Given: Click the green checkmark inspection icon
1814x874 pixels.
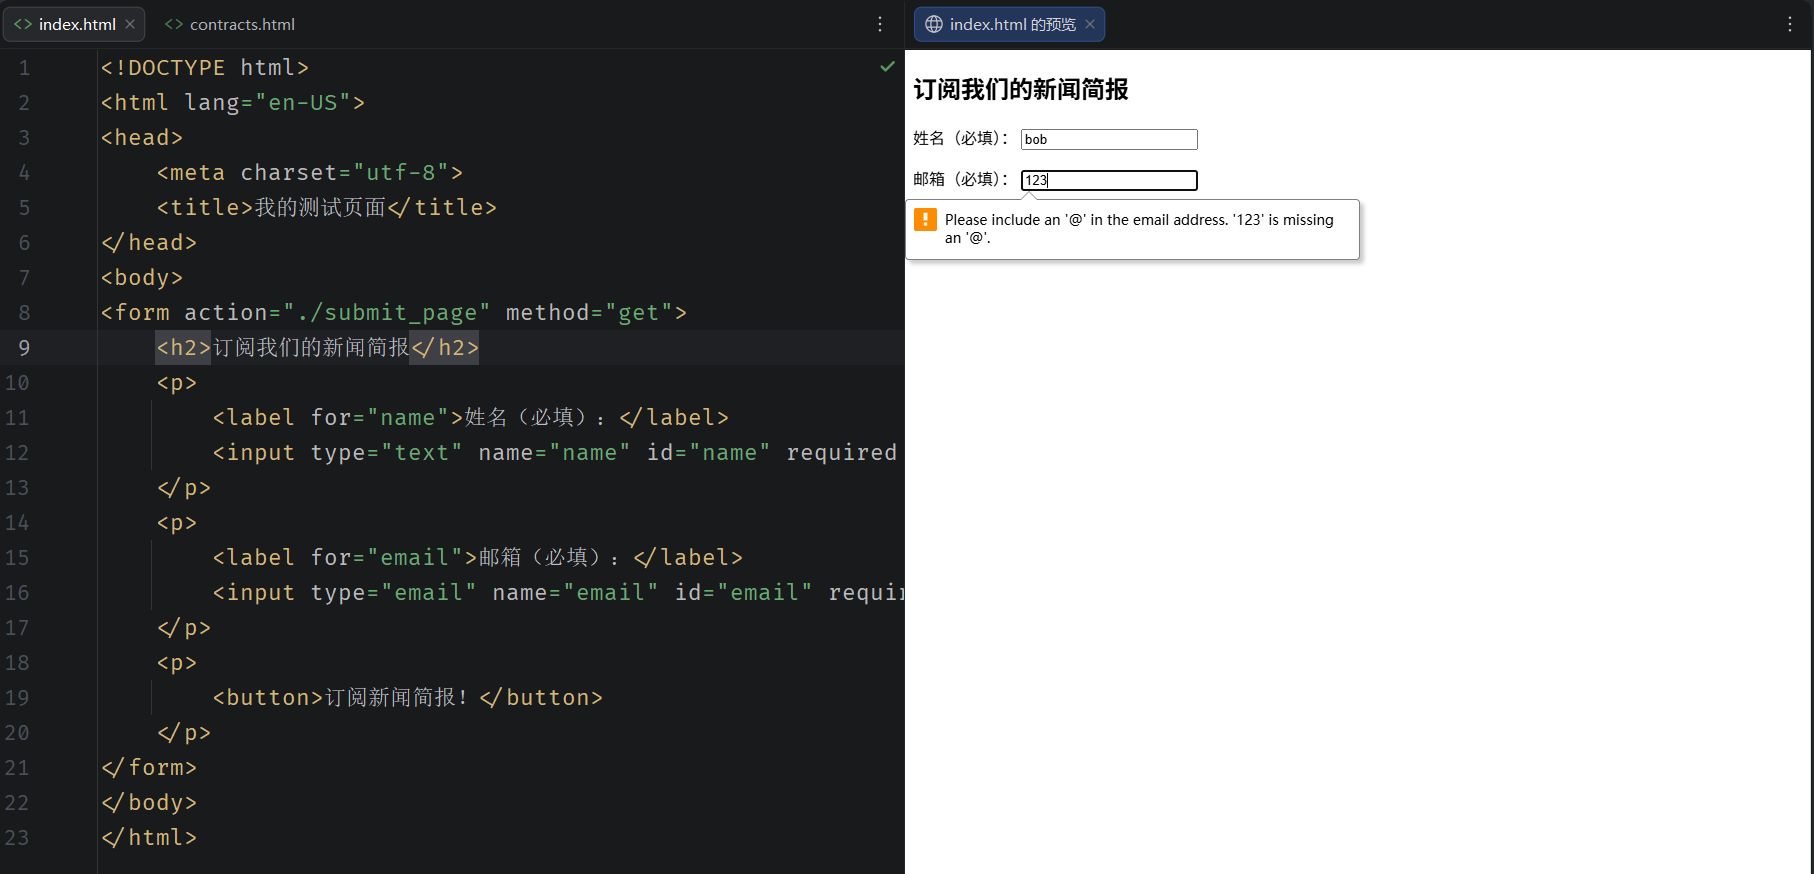Looking at the screenshot, I should pyautogui.click(x=887, y=66).
